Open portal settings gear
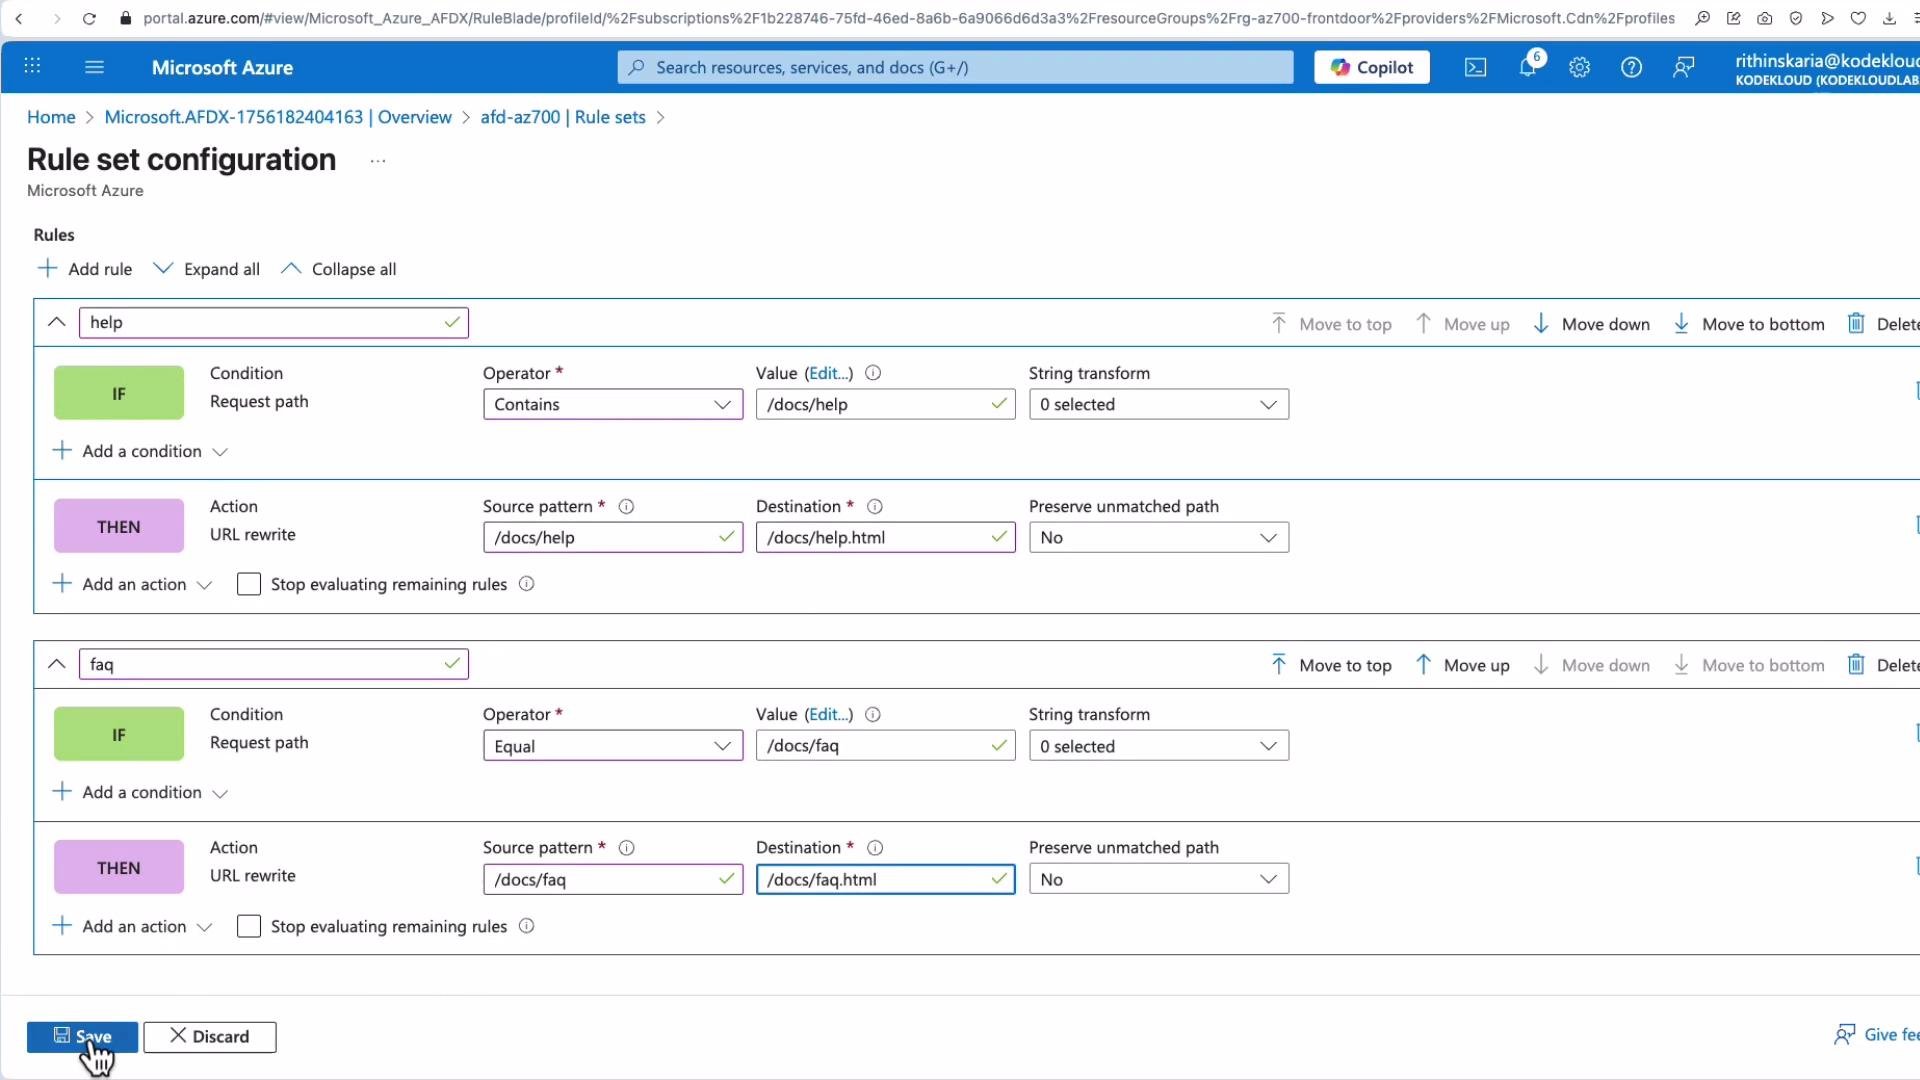This screenshot has width=1920, height=1080. tap(1579, 67)
